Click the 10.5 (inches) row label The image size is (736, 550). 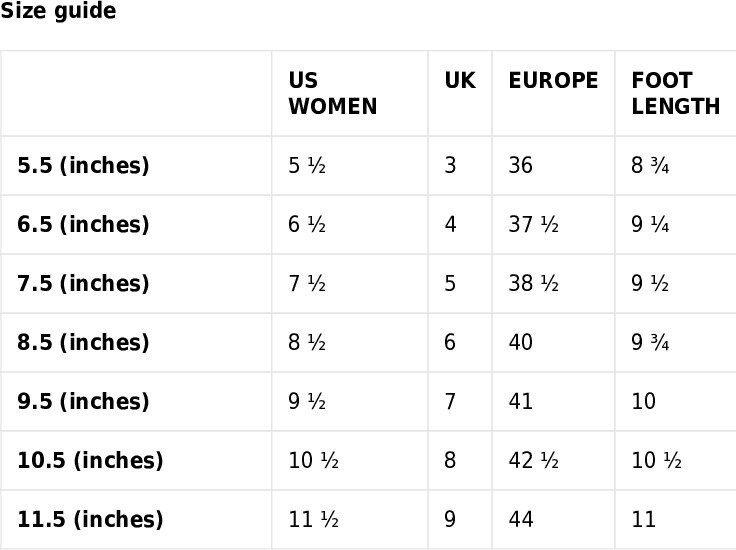point(90,461)
